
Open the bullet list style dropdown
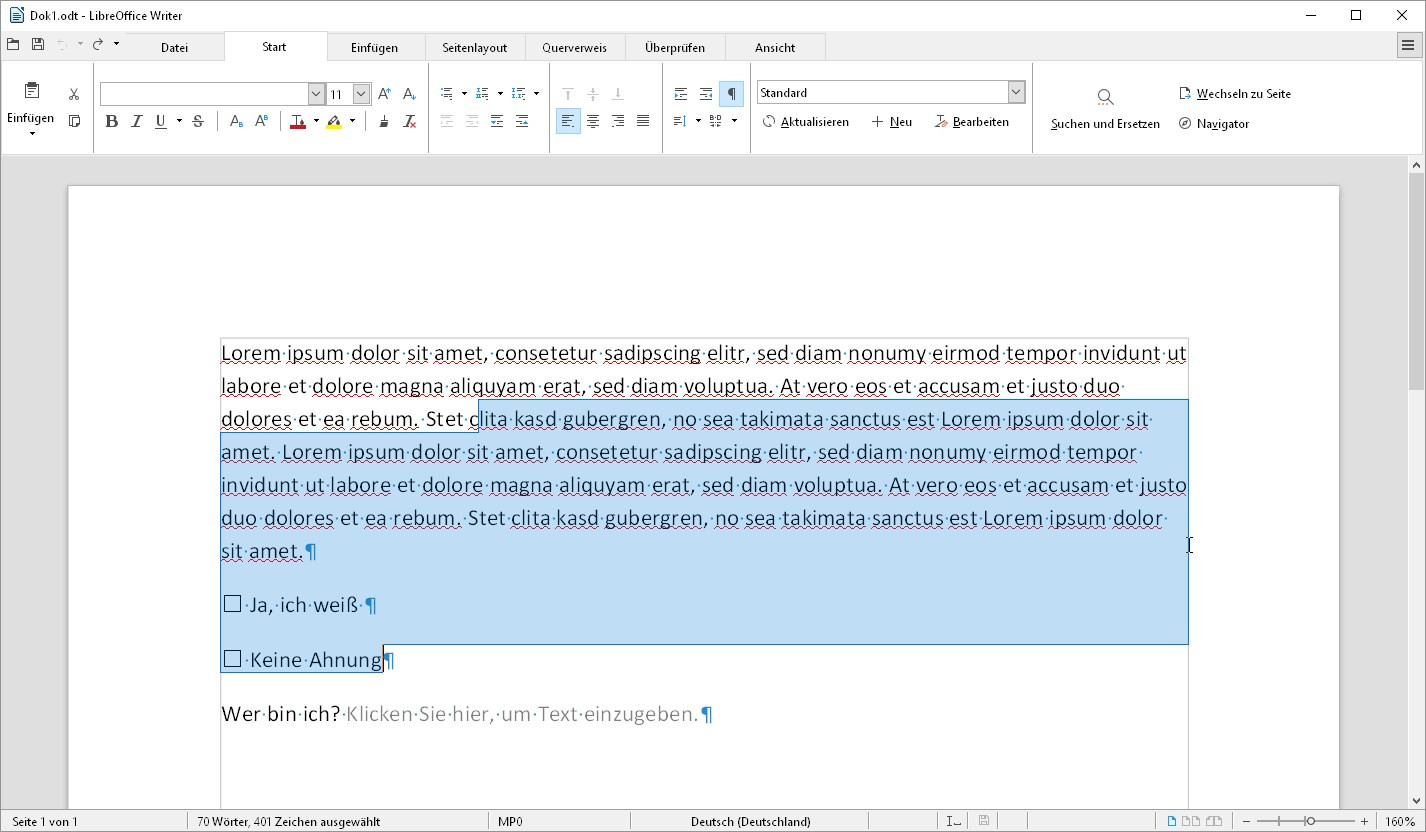(x=464, y=94)
